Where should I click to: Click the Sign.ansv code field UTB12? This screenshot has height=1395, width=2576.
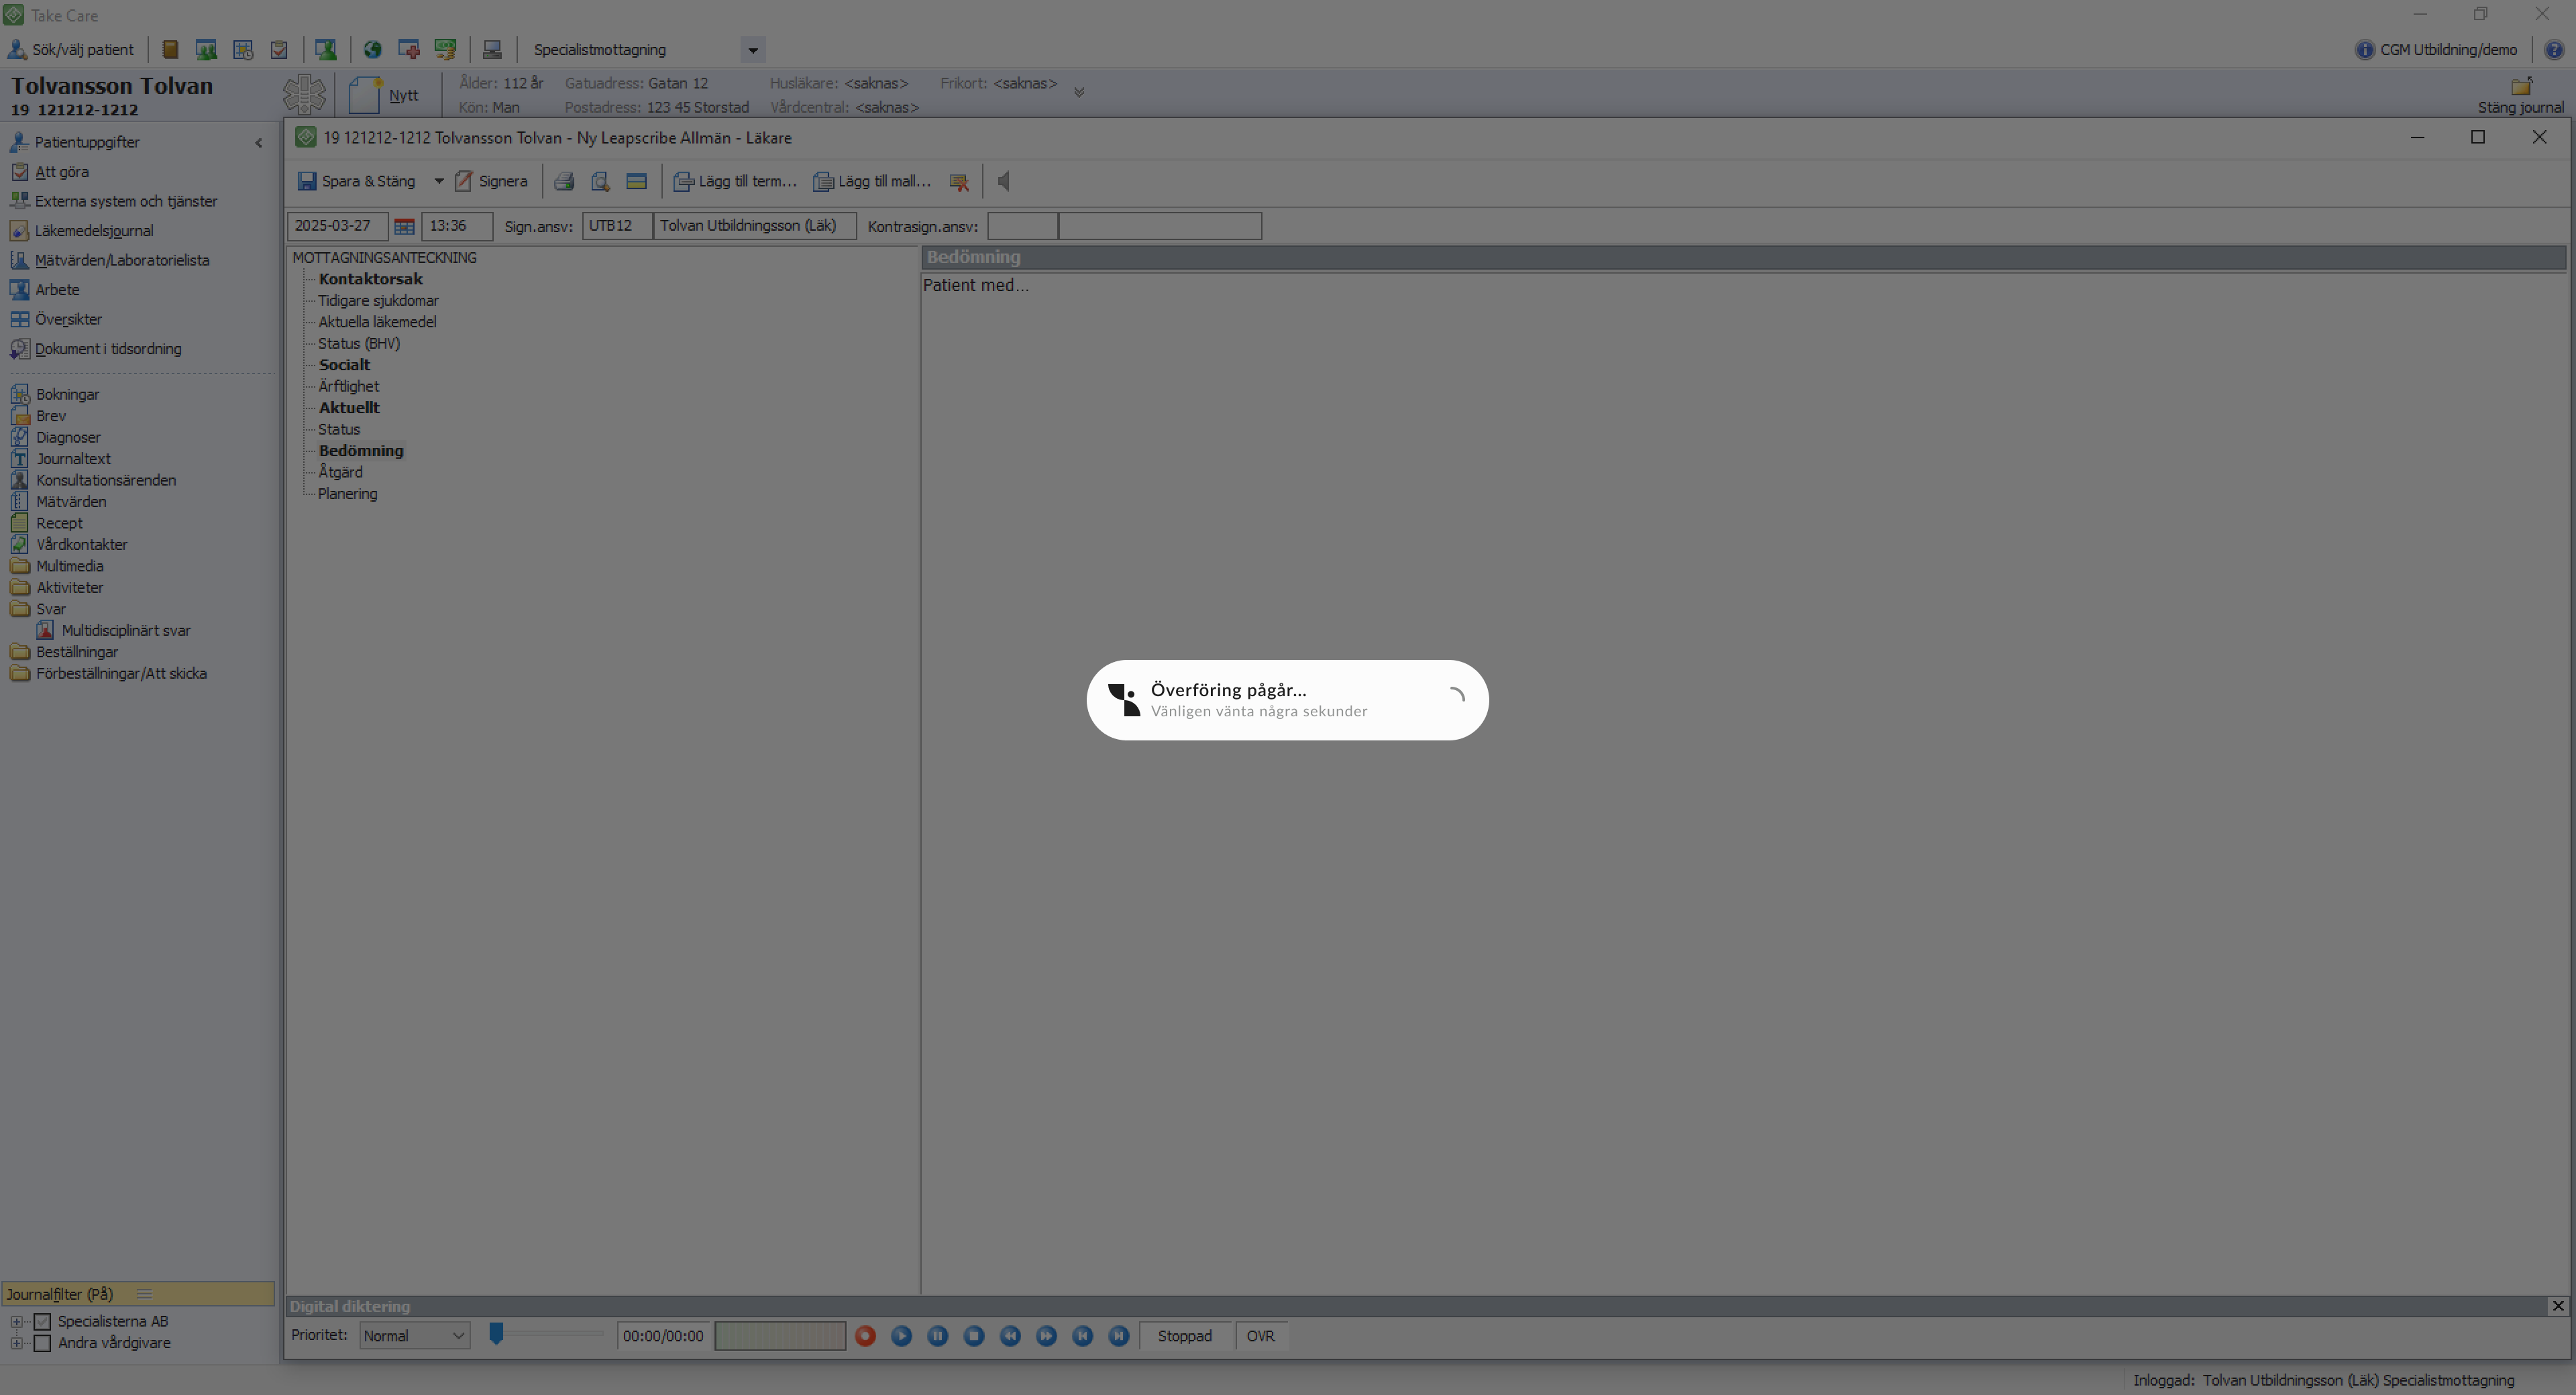pyautogui.click(x=616, y=226)
